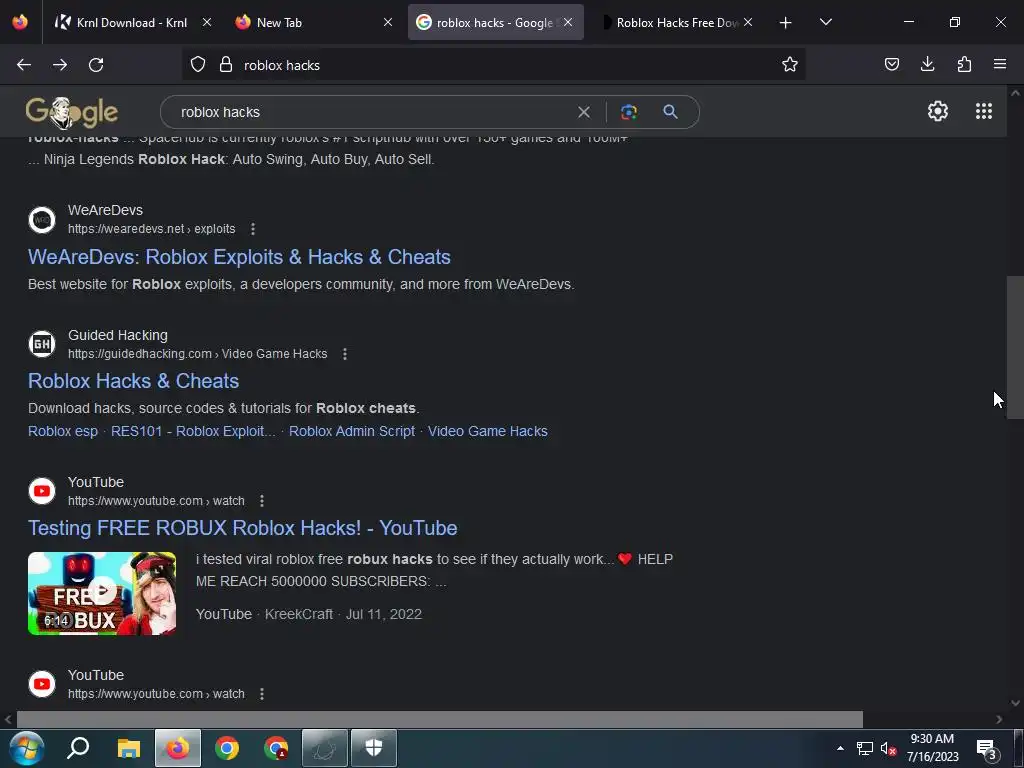Image resolution: width=1024 pixels, height=768 pixels.
Task: Open new browser tab
Action: 785,23
